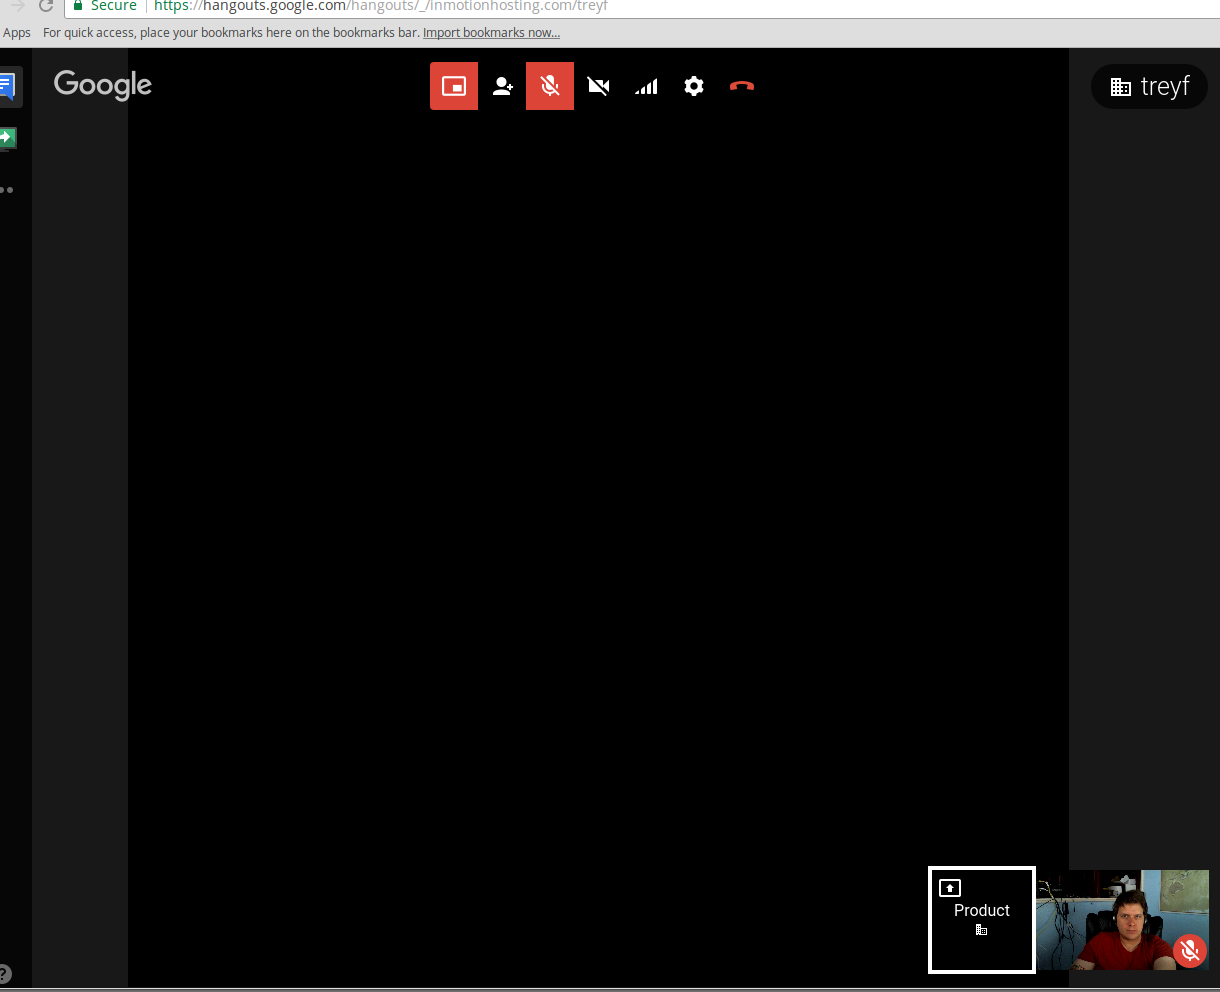Click the 'Import bookmarks now...' link
The height and width of the screenshot is (992, 1220).
tap(491, 33)
